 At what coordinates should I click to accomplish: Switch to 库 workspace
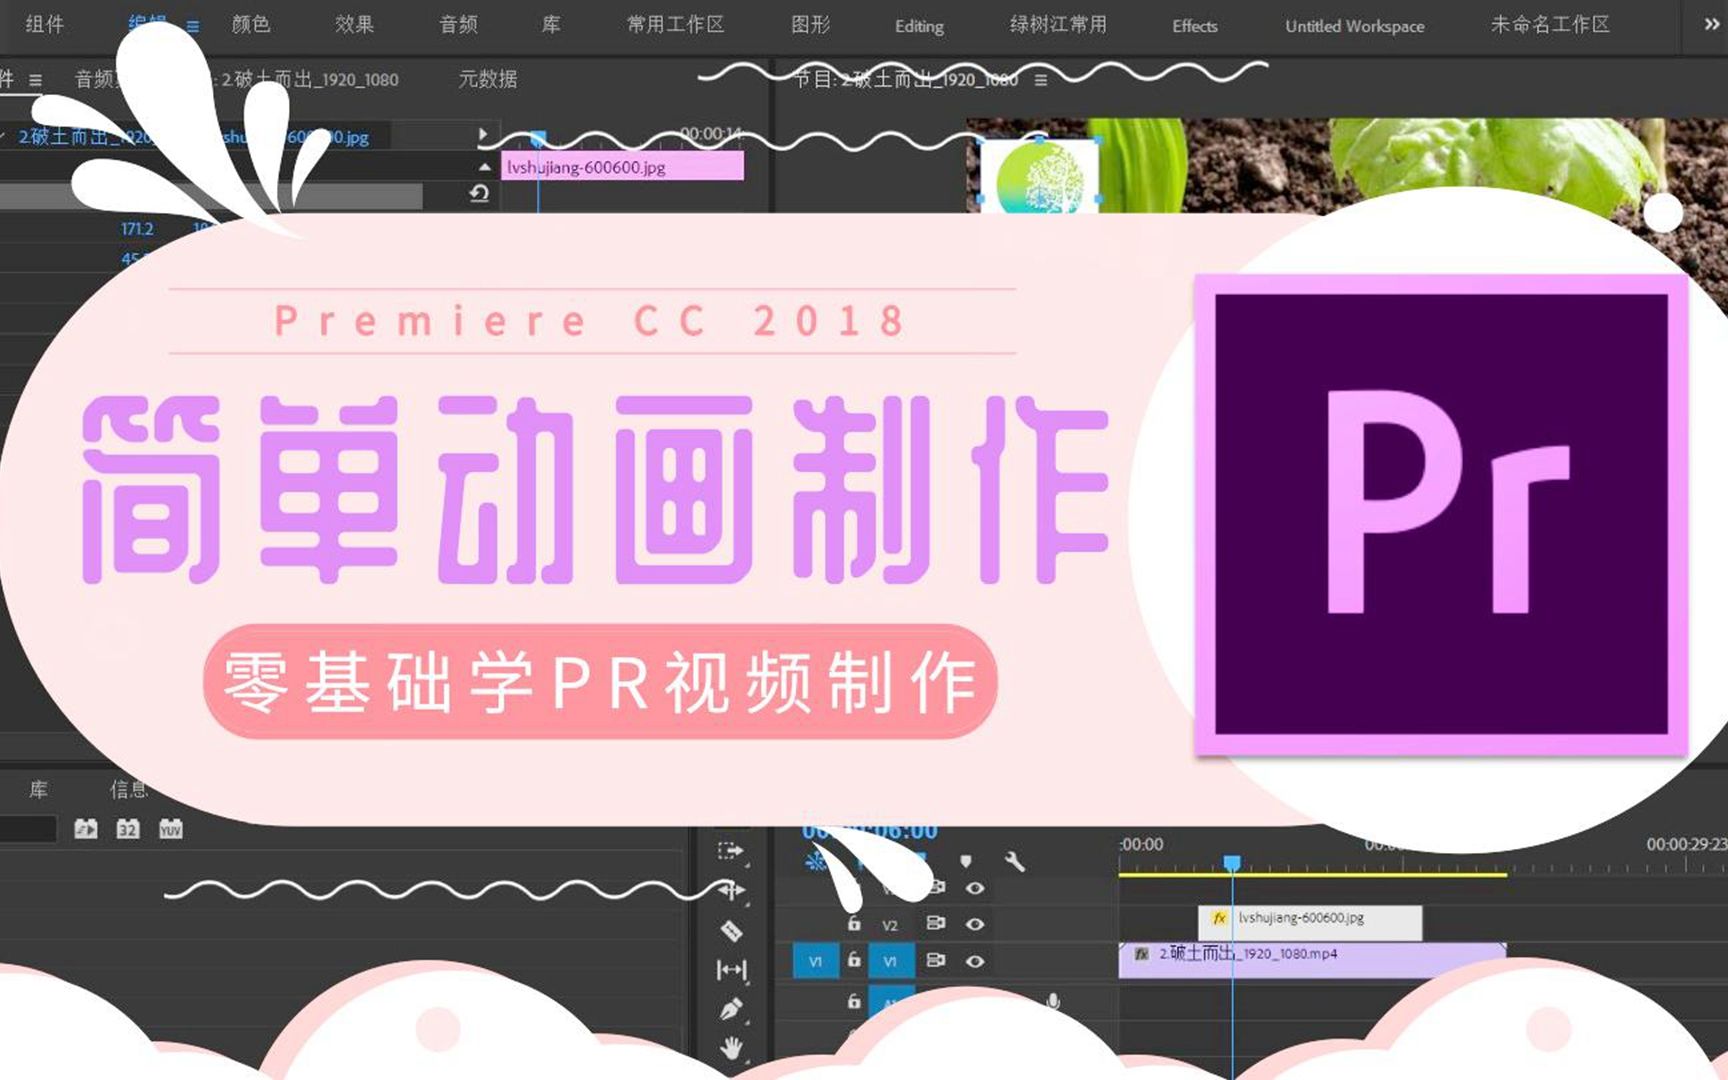(551, 25)
